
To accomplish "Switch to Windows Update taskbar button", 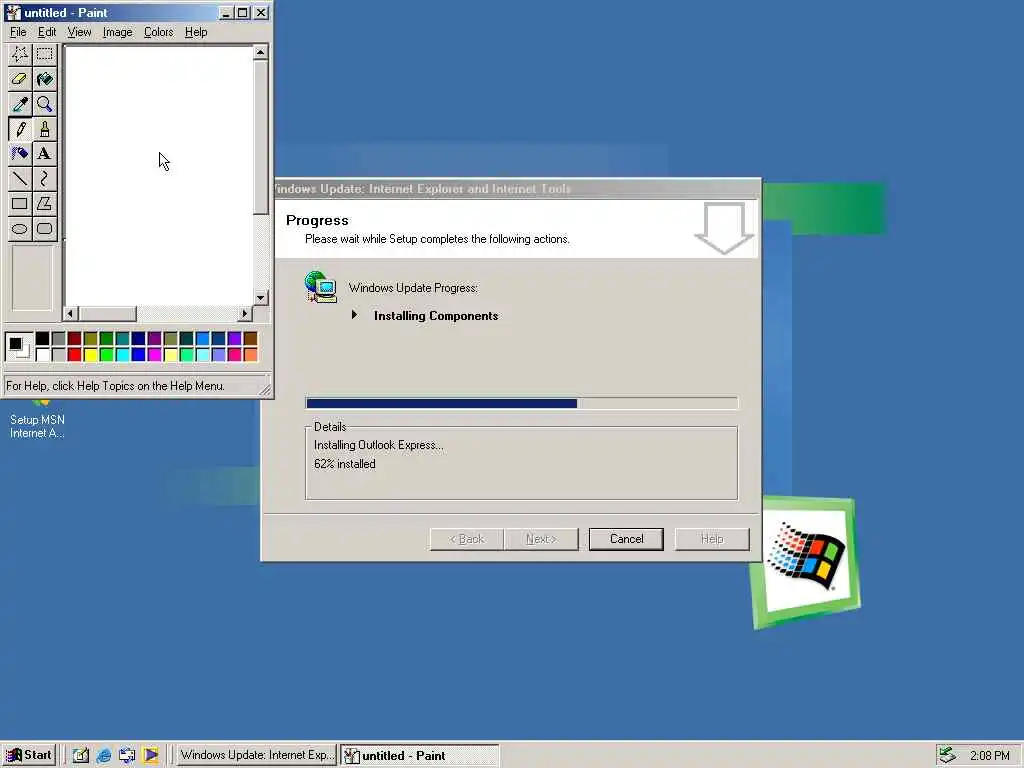I will 255,755.
